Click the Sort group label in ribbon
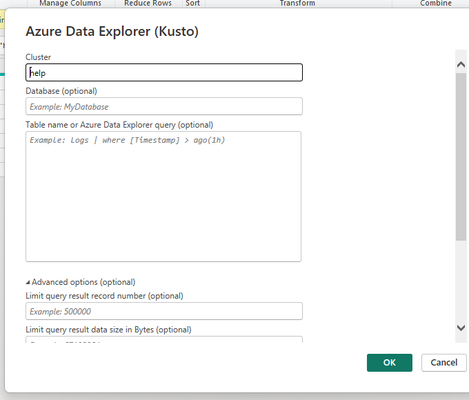The width and height of the screenshot is (469, 400). [193, 3]
